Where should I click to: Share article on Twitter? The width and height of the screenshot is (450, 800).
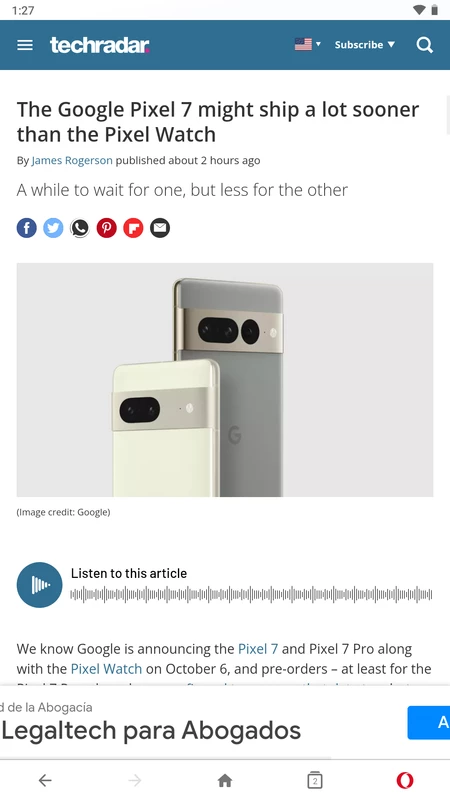pyautogui.click(x=53, y=228)
